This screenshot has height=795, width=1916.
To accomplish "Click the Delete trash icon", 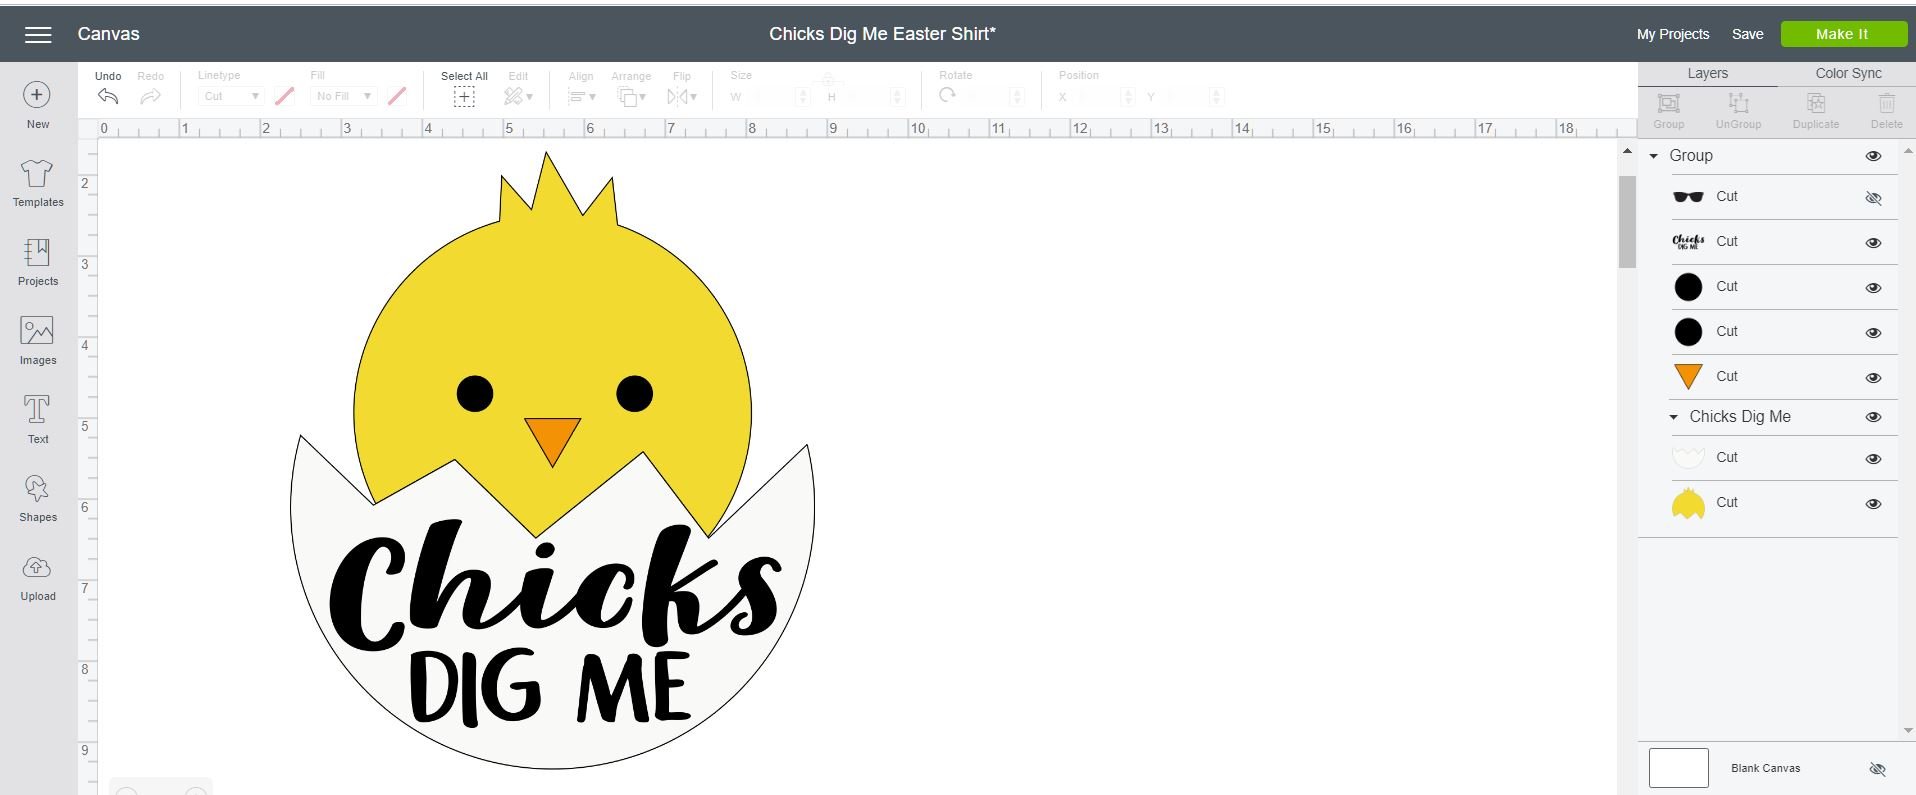I will coord(1886,103).
